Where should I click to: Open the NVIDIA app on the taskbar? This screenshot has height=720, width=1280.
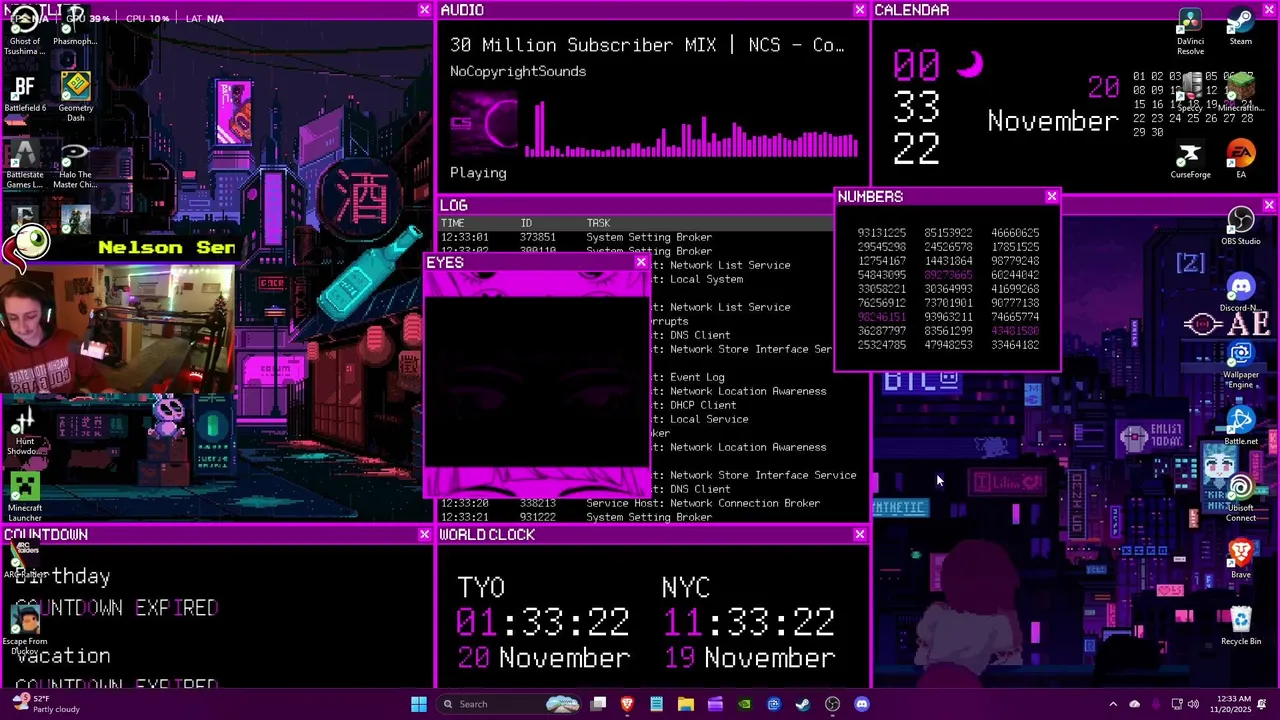(x=744, y=704)
